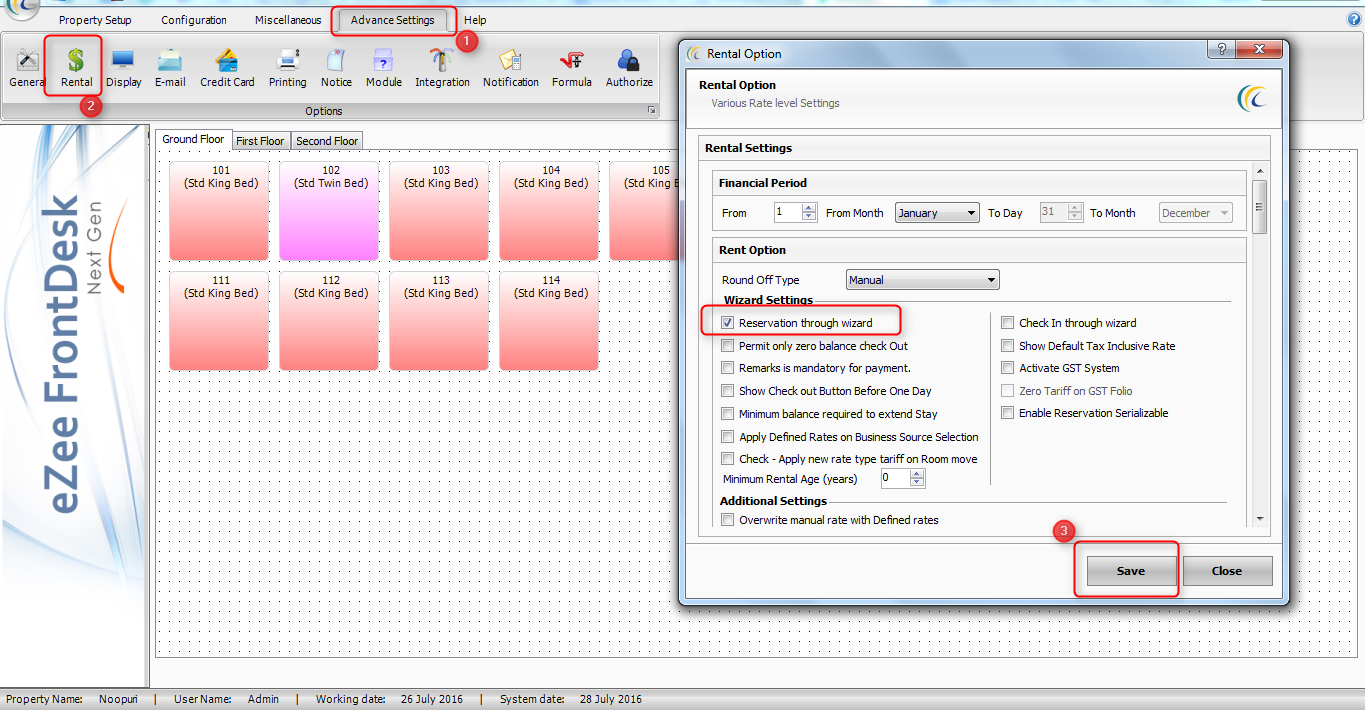Click the To Day stepper arrows
This screenshot has height=711, width=1365.
pyautogui.click(x=1075, y=213)
